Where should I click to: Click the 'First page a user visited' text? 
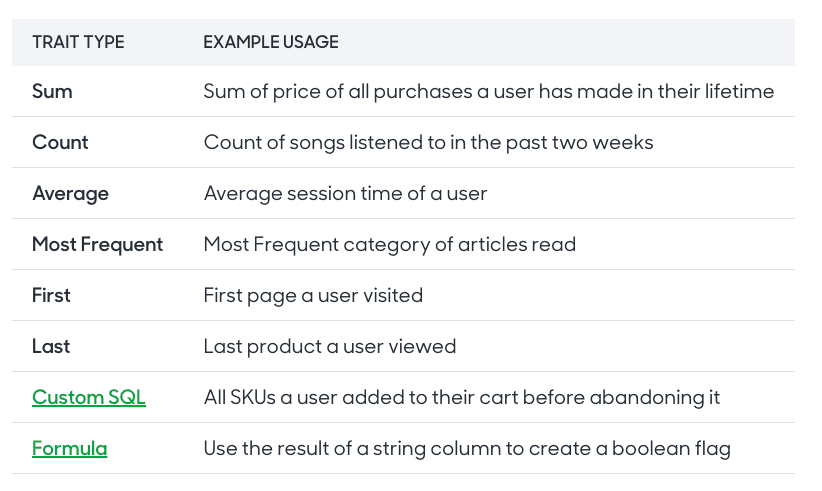(313, 295)
